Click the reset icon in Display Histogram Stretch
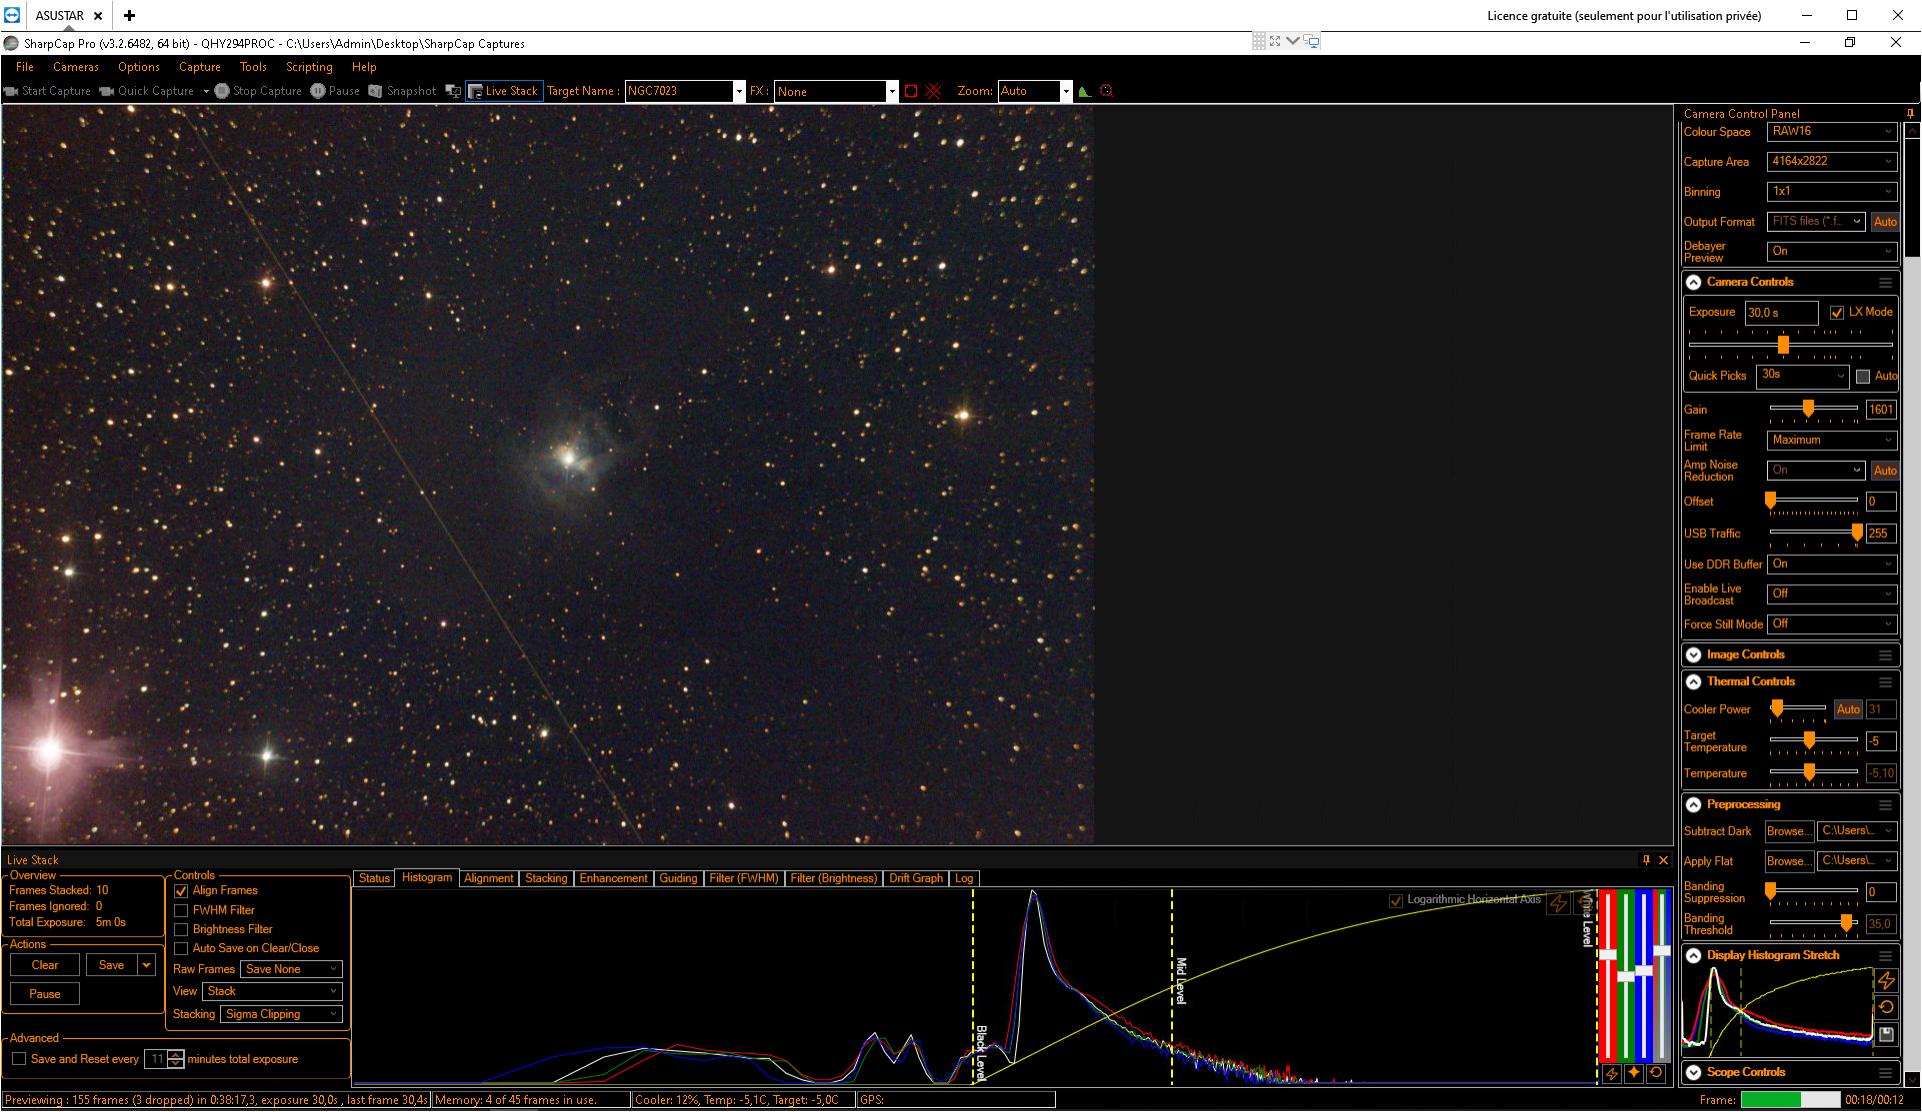1922x1112 pixels. pyautogui.click(x=1886, y=1007)
